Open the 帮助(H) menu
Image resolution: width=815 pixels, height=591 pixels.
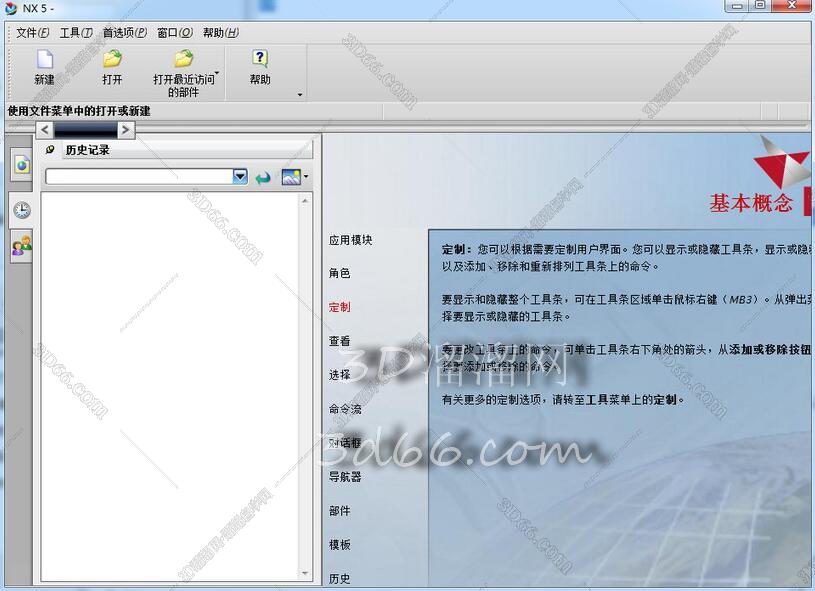[221, 33]
